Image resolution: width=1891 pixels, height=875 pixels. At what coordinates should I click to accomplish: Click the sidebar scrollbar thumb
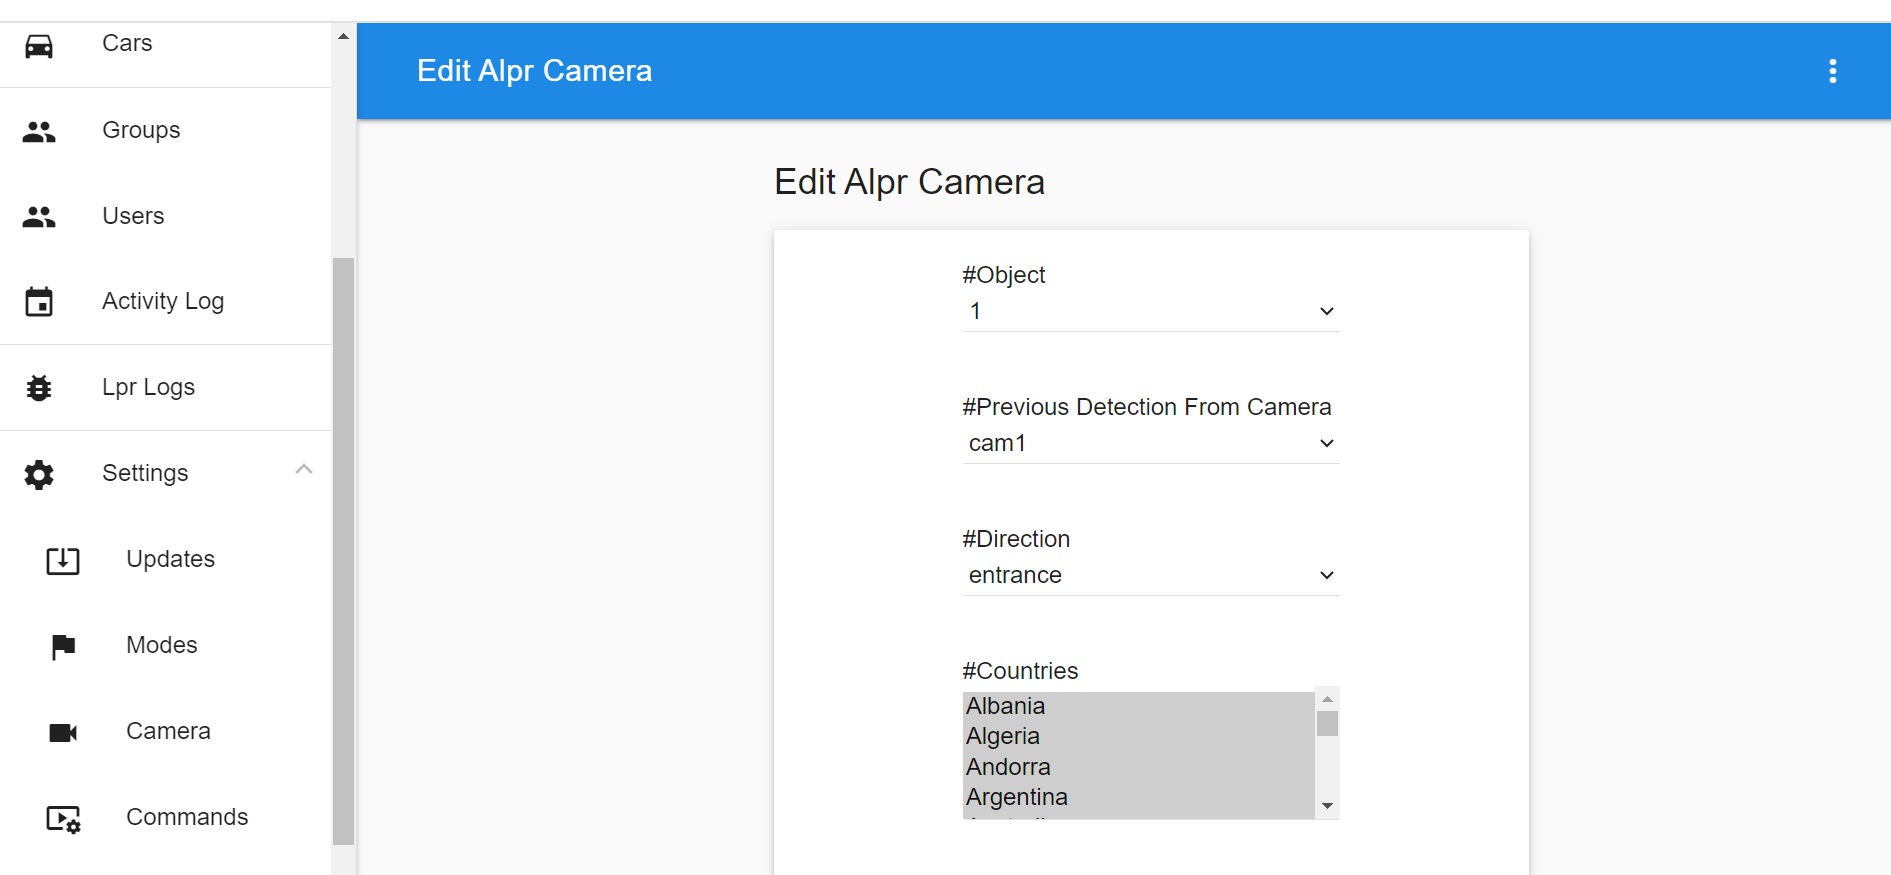tap(344, 551)
